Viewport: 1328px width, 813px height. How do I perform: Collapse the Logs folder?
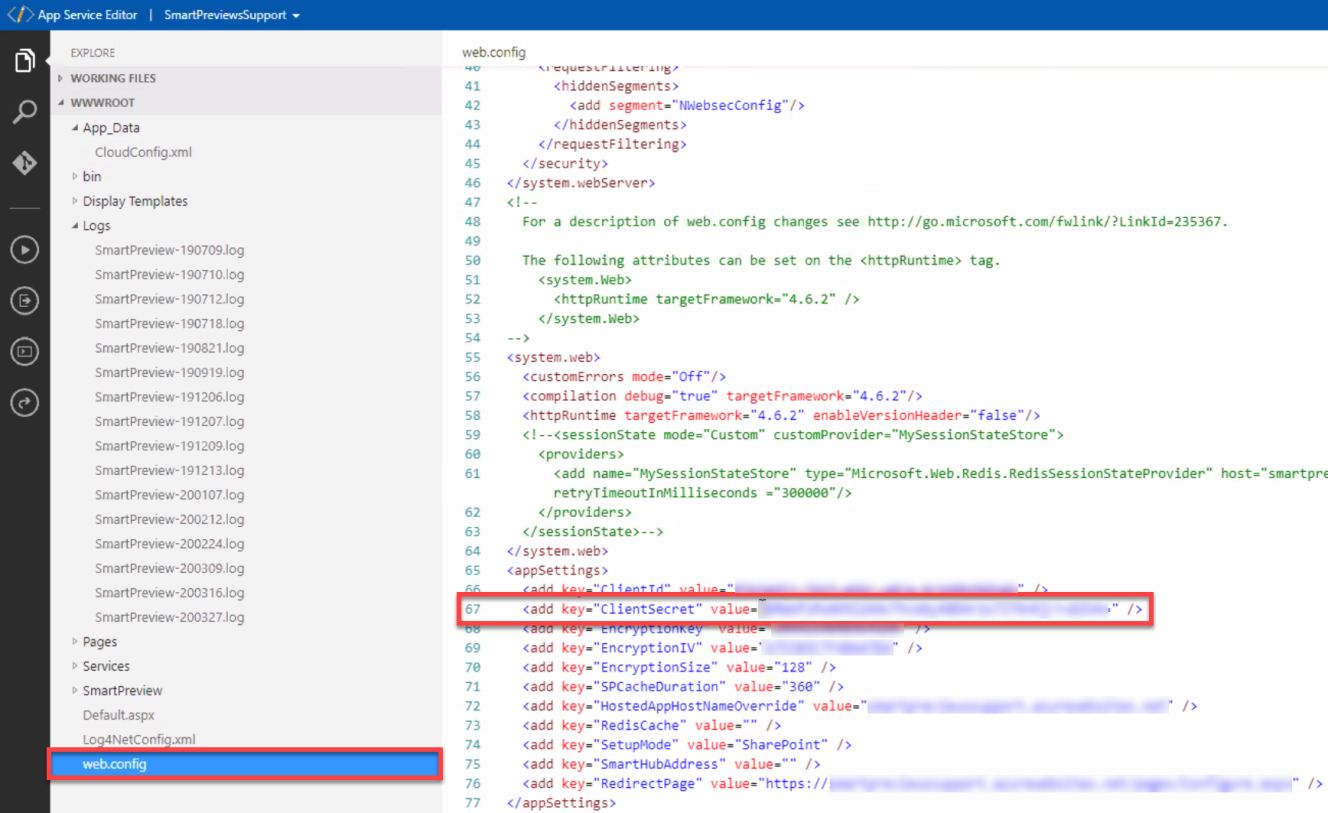96,226
